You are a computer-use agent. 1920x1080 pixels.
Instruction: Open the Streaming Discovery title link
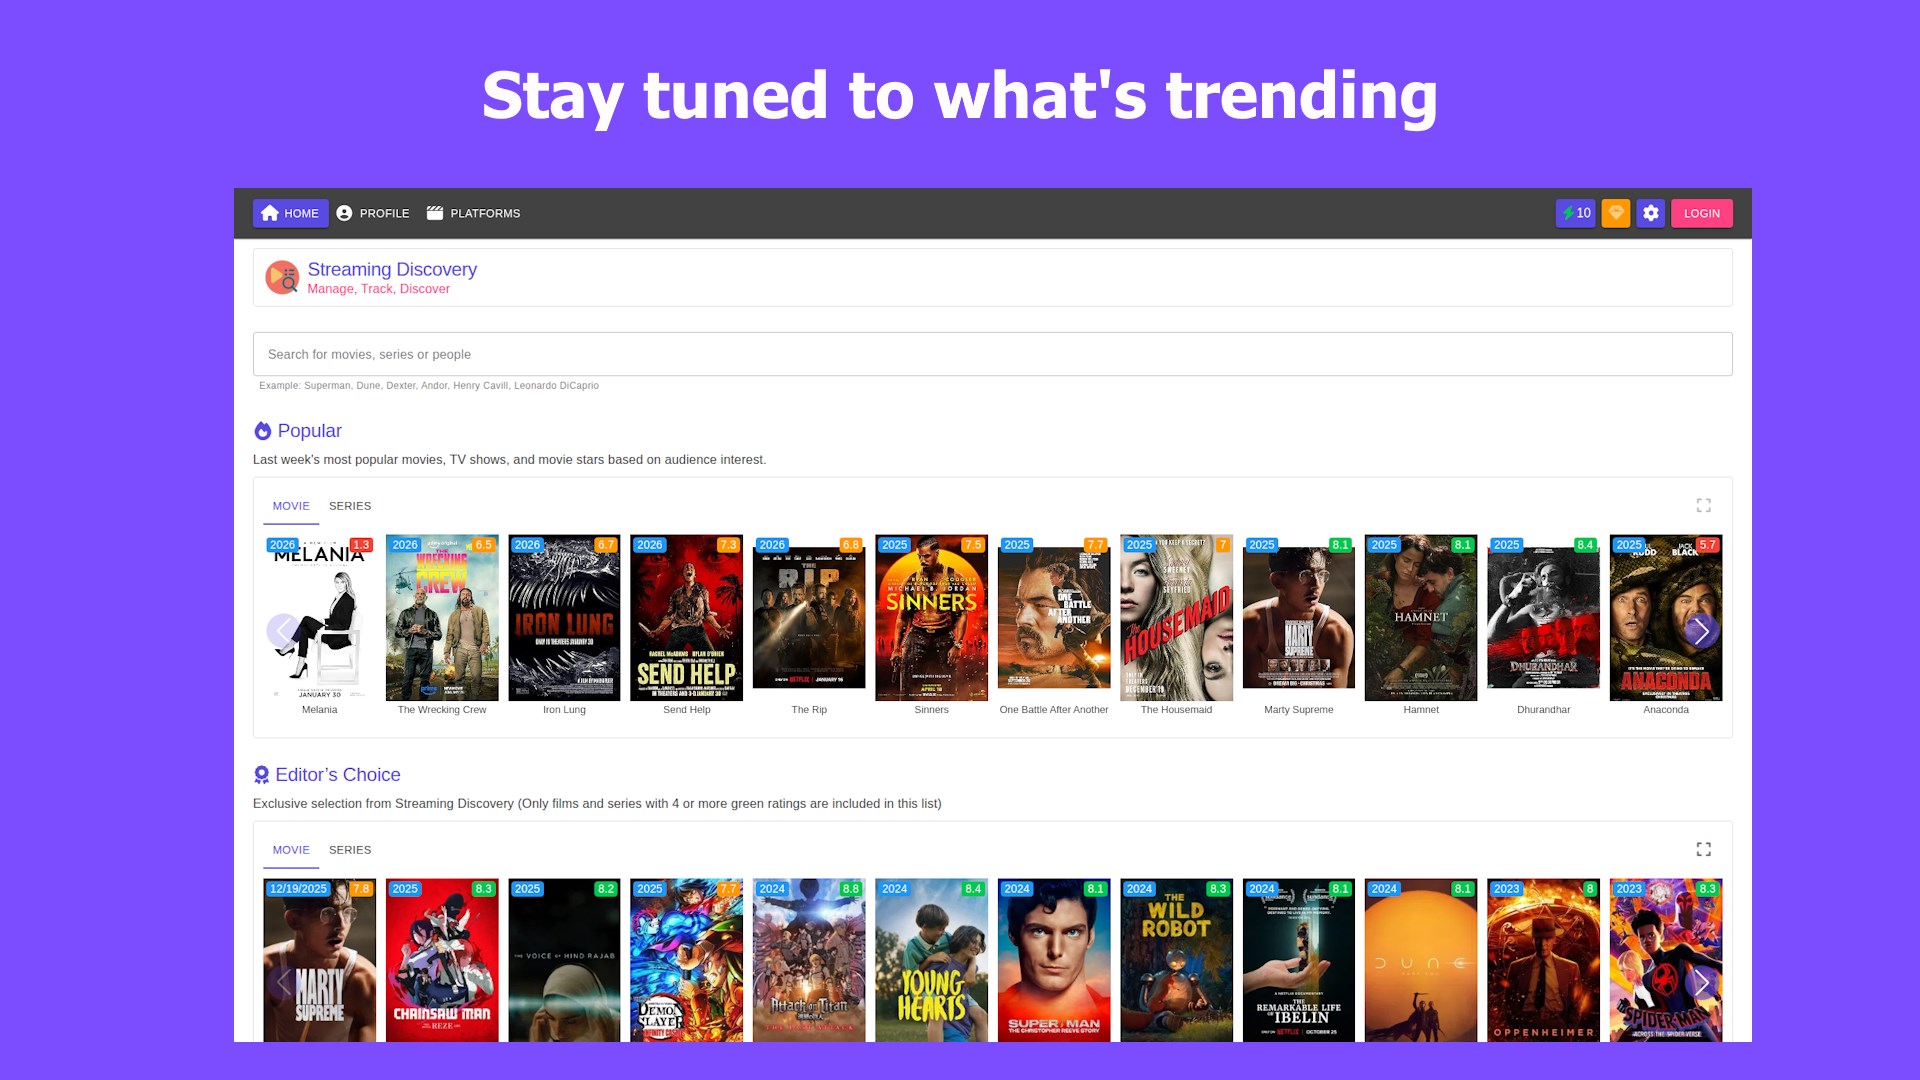coord(392,269)
